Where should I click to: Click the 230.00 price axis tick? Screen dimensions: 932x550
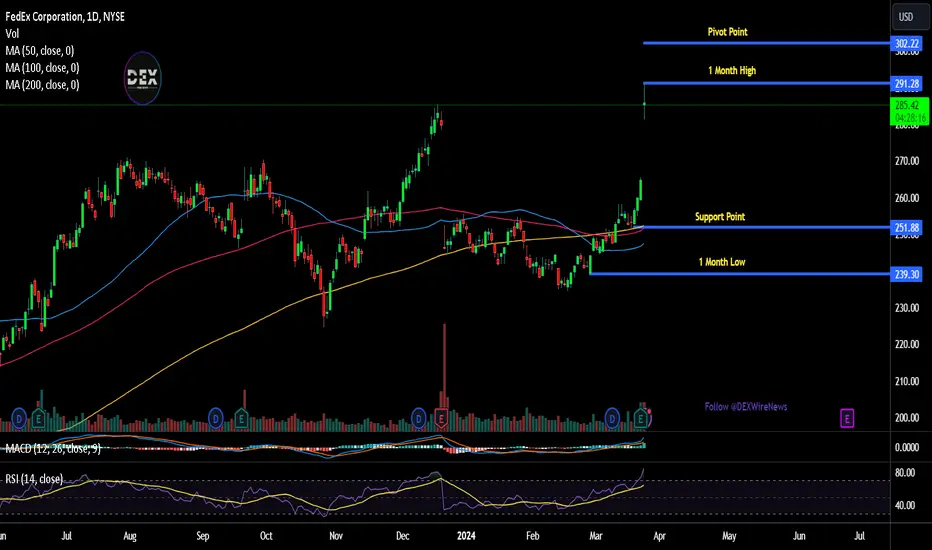coord(907,308)
